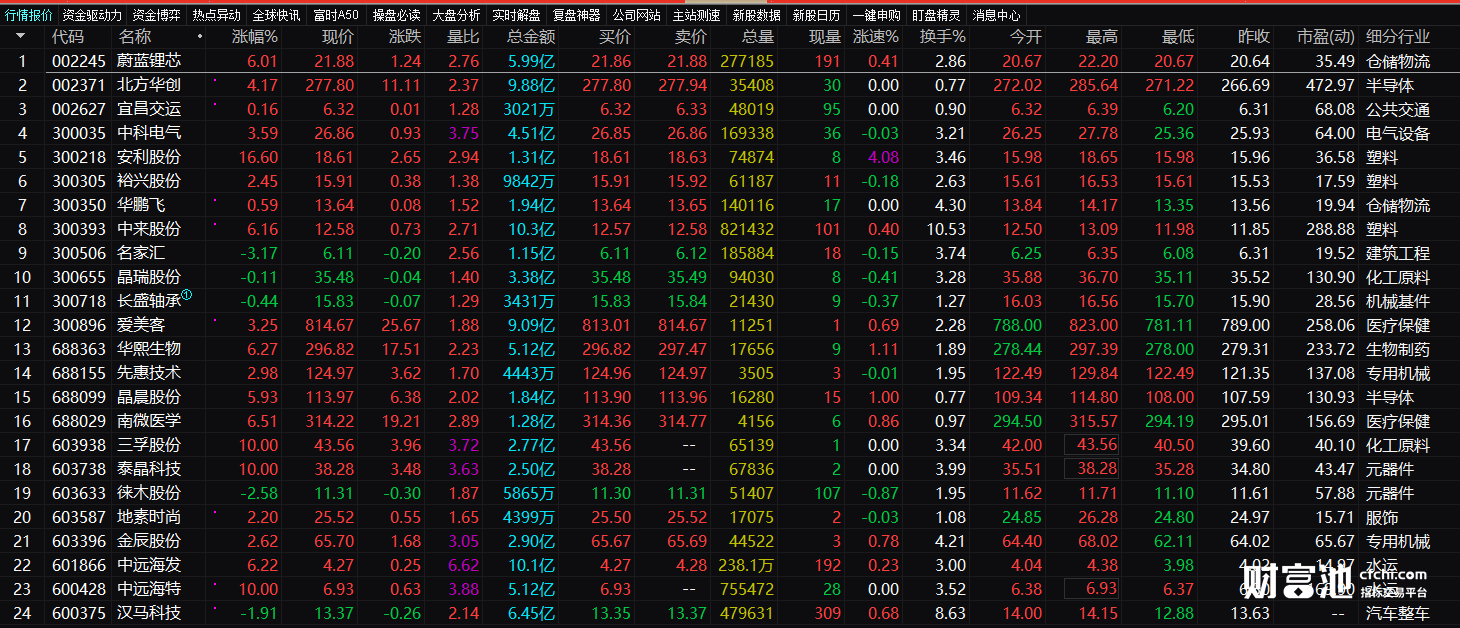1460x628 pixels.
Task: Click stock code 688155
Action: pos(79,373)
